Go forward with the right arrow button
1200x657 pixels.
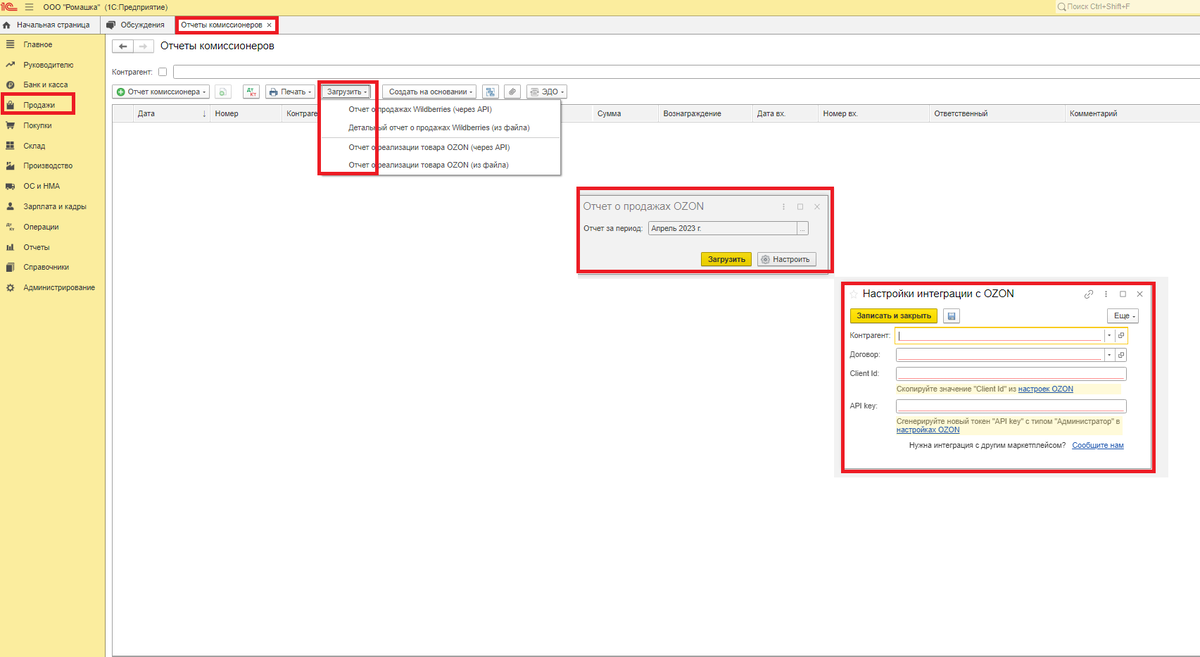pyautogui.click(x=143, y=46)
